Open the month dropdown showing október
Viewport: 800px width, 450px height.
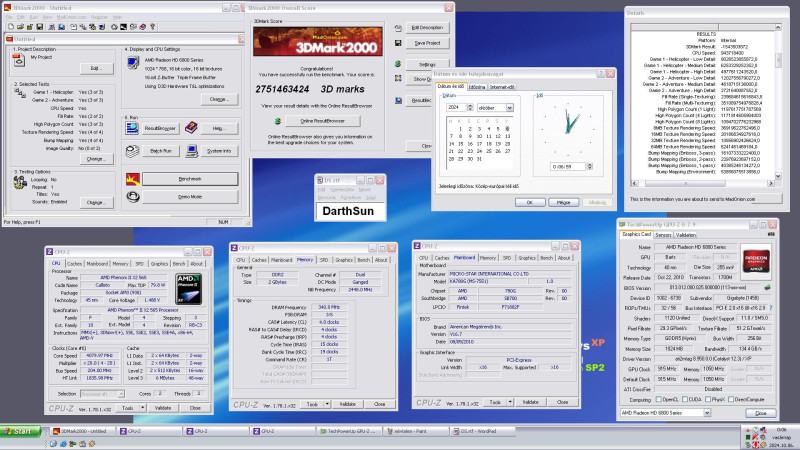tap(509, 108)
